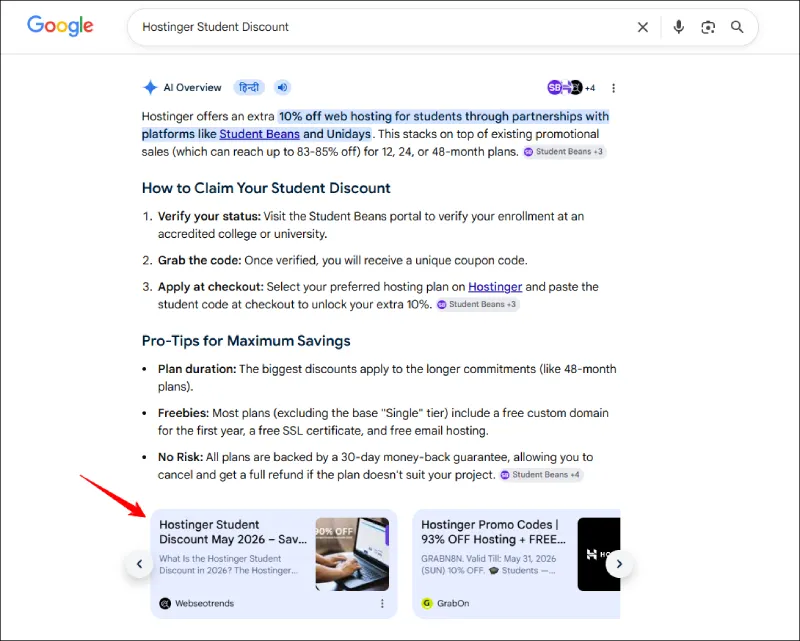
Task: Switch AI Overview to Hindi language
Action: (x=249, y=88)
